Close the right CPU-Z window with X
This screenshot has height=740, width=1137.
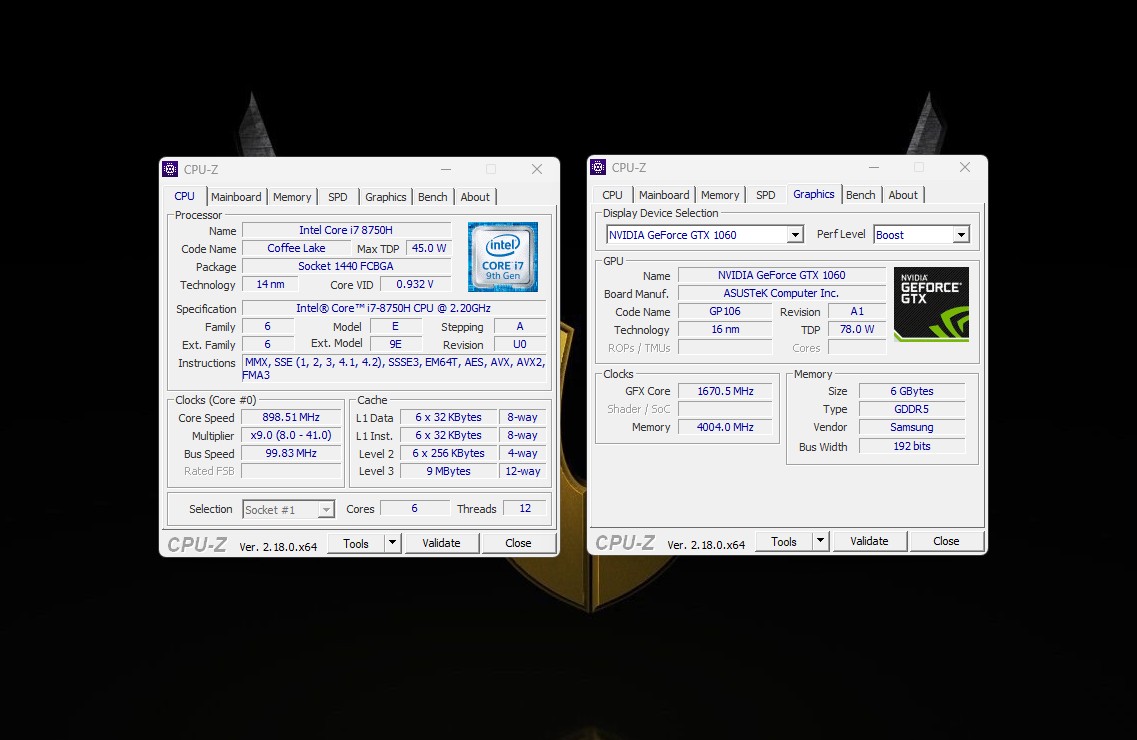click(x=964, y=167)
